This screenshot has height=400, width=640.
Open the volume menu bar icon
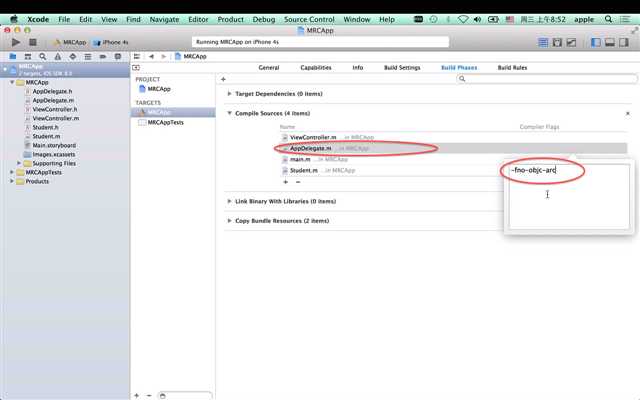pyautogui.click(x=477, y=19)
